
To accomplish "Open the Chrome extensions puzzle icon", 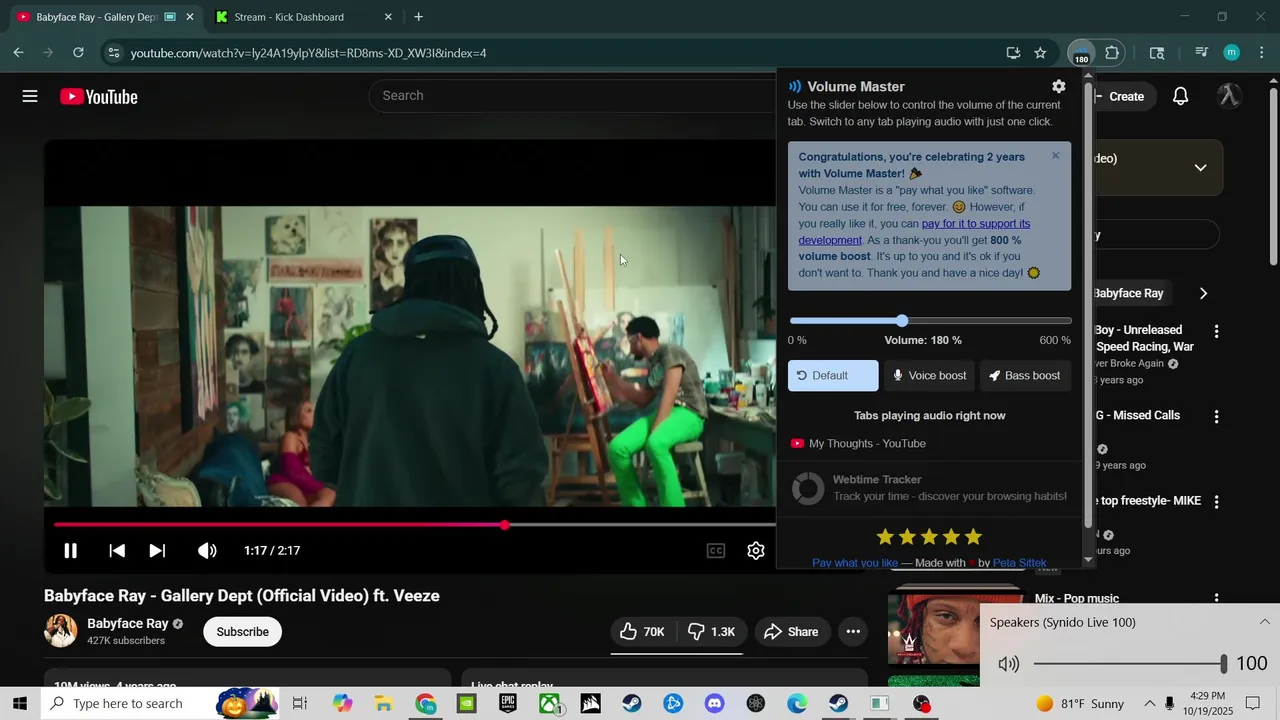I will point(1112,53).
